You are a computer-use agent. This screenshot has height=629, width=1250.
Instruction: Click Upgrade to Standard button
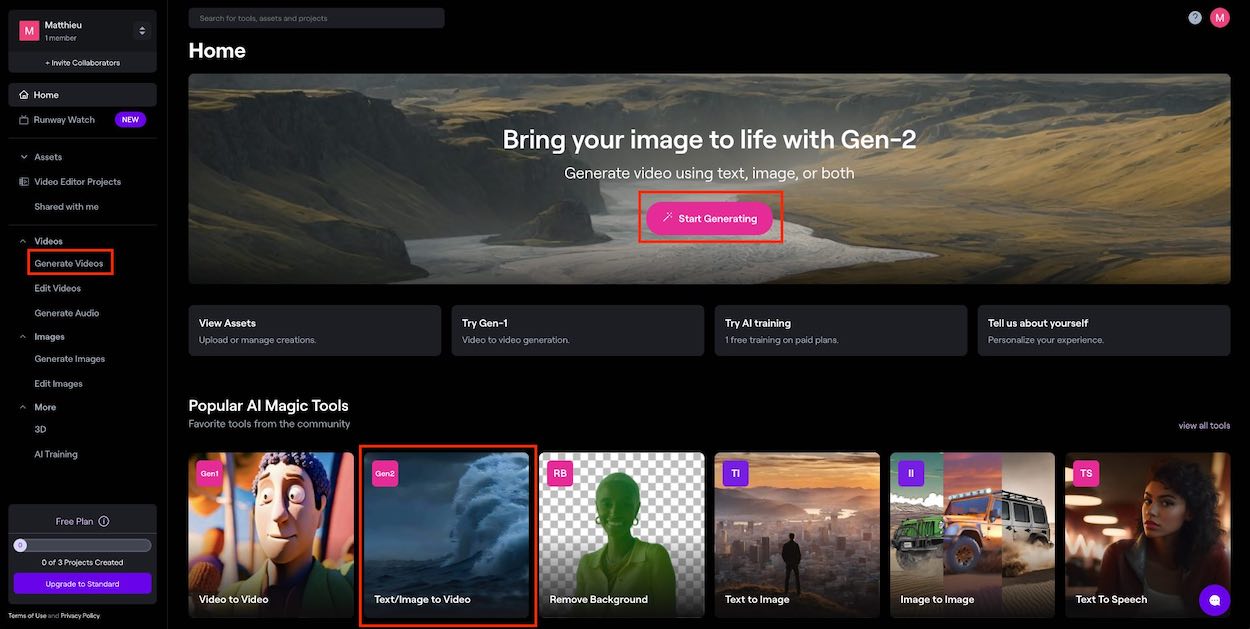(x=82, y=584)
